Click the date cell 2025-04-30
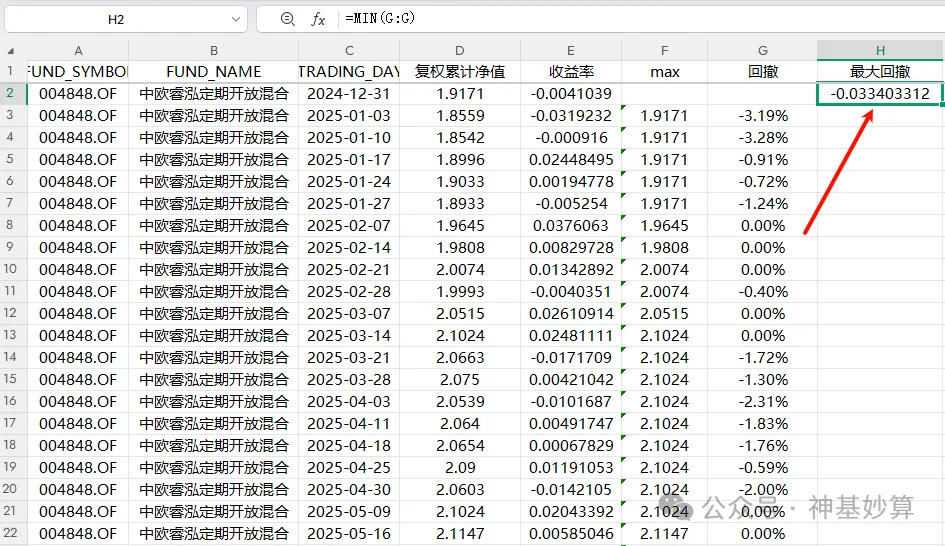Image resolution: width=945 pixels, height=546 pixels. point(349,489)
